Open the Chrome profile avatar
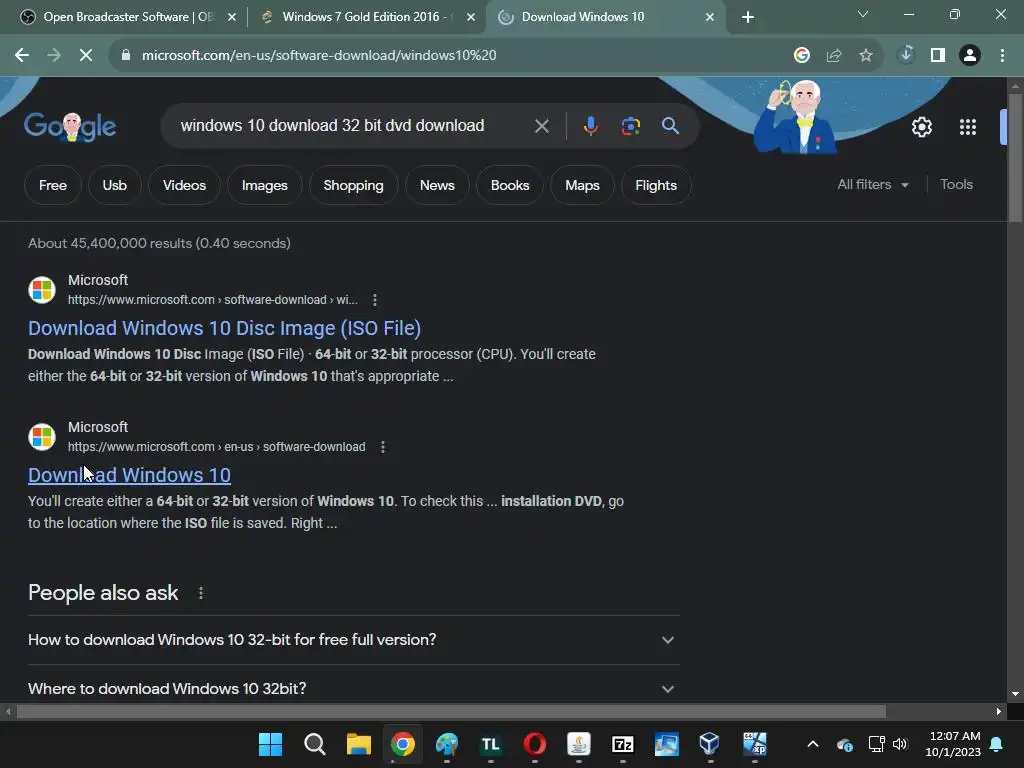The image size is (1024, 768). (970, 56)
